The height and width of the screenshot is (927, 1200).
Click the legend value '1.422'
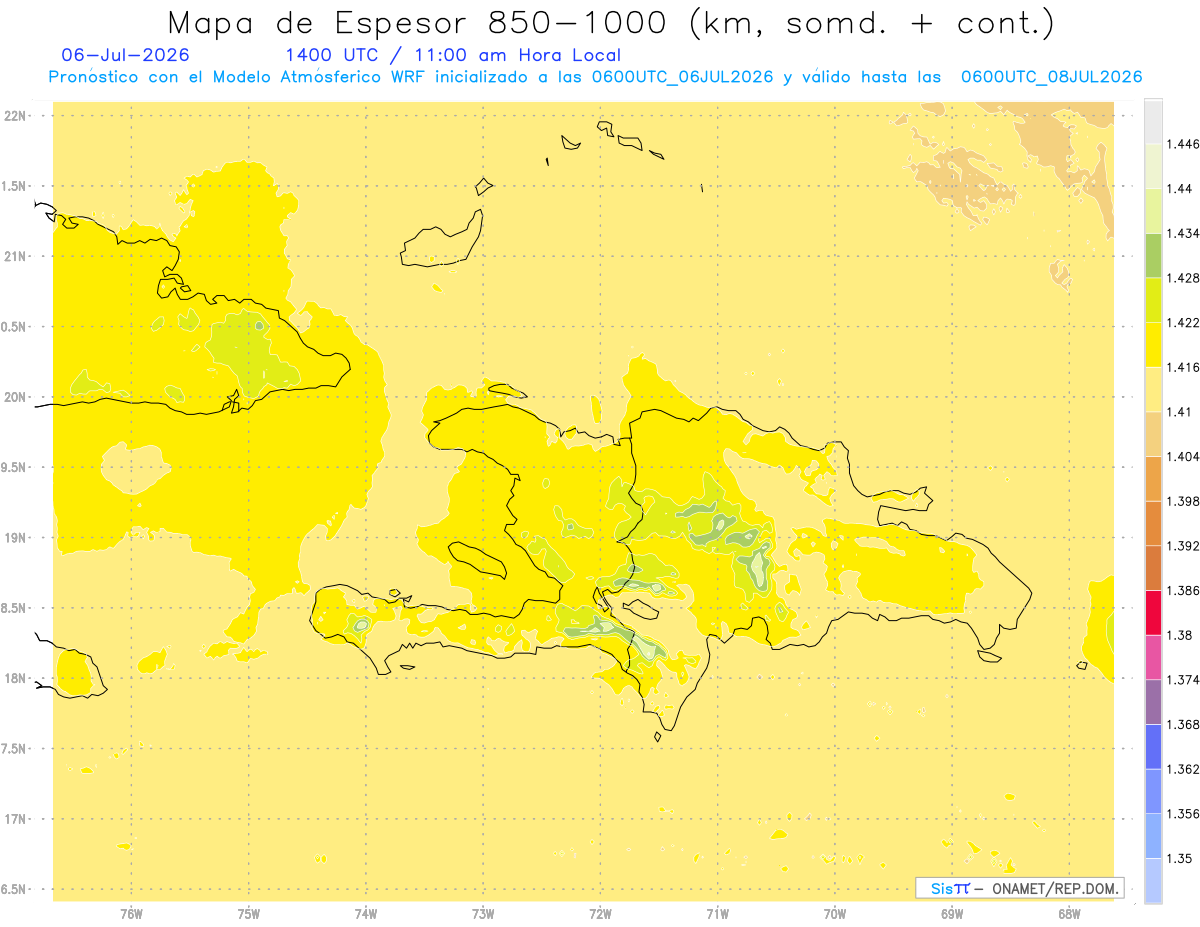(x=1183, y=323)
